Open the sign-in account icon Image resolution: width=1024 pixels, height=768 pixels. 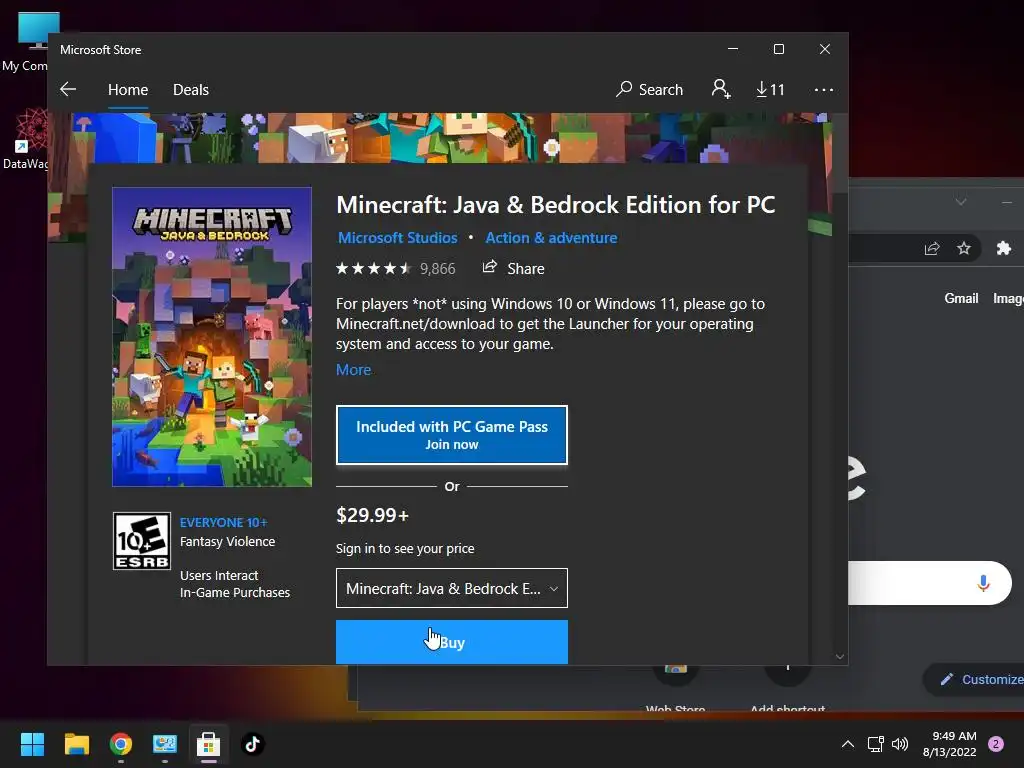coord(720,89)
